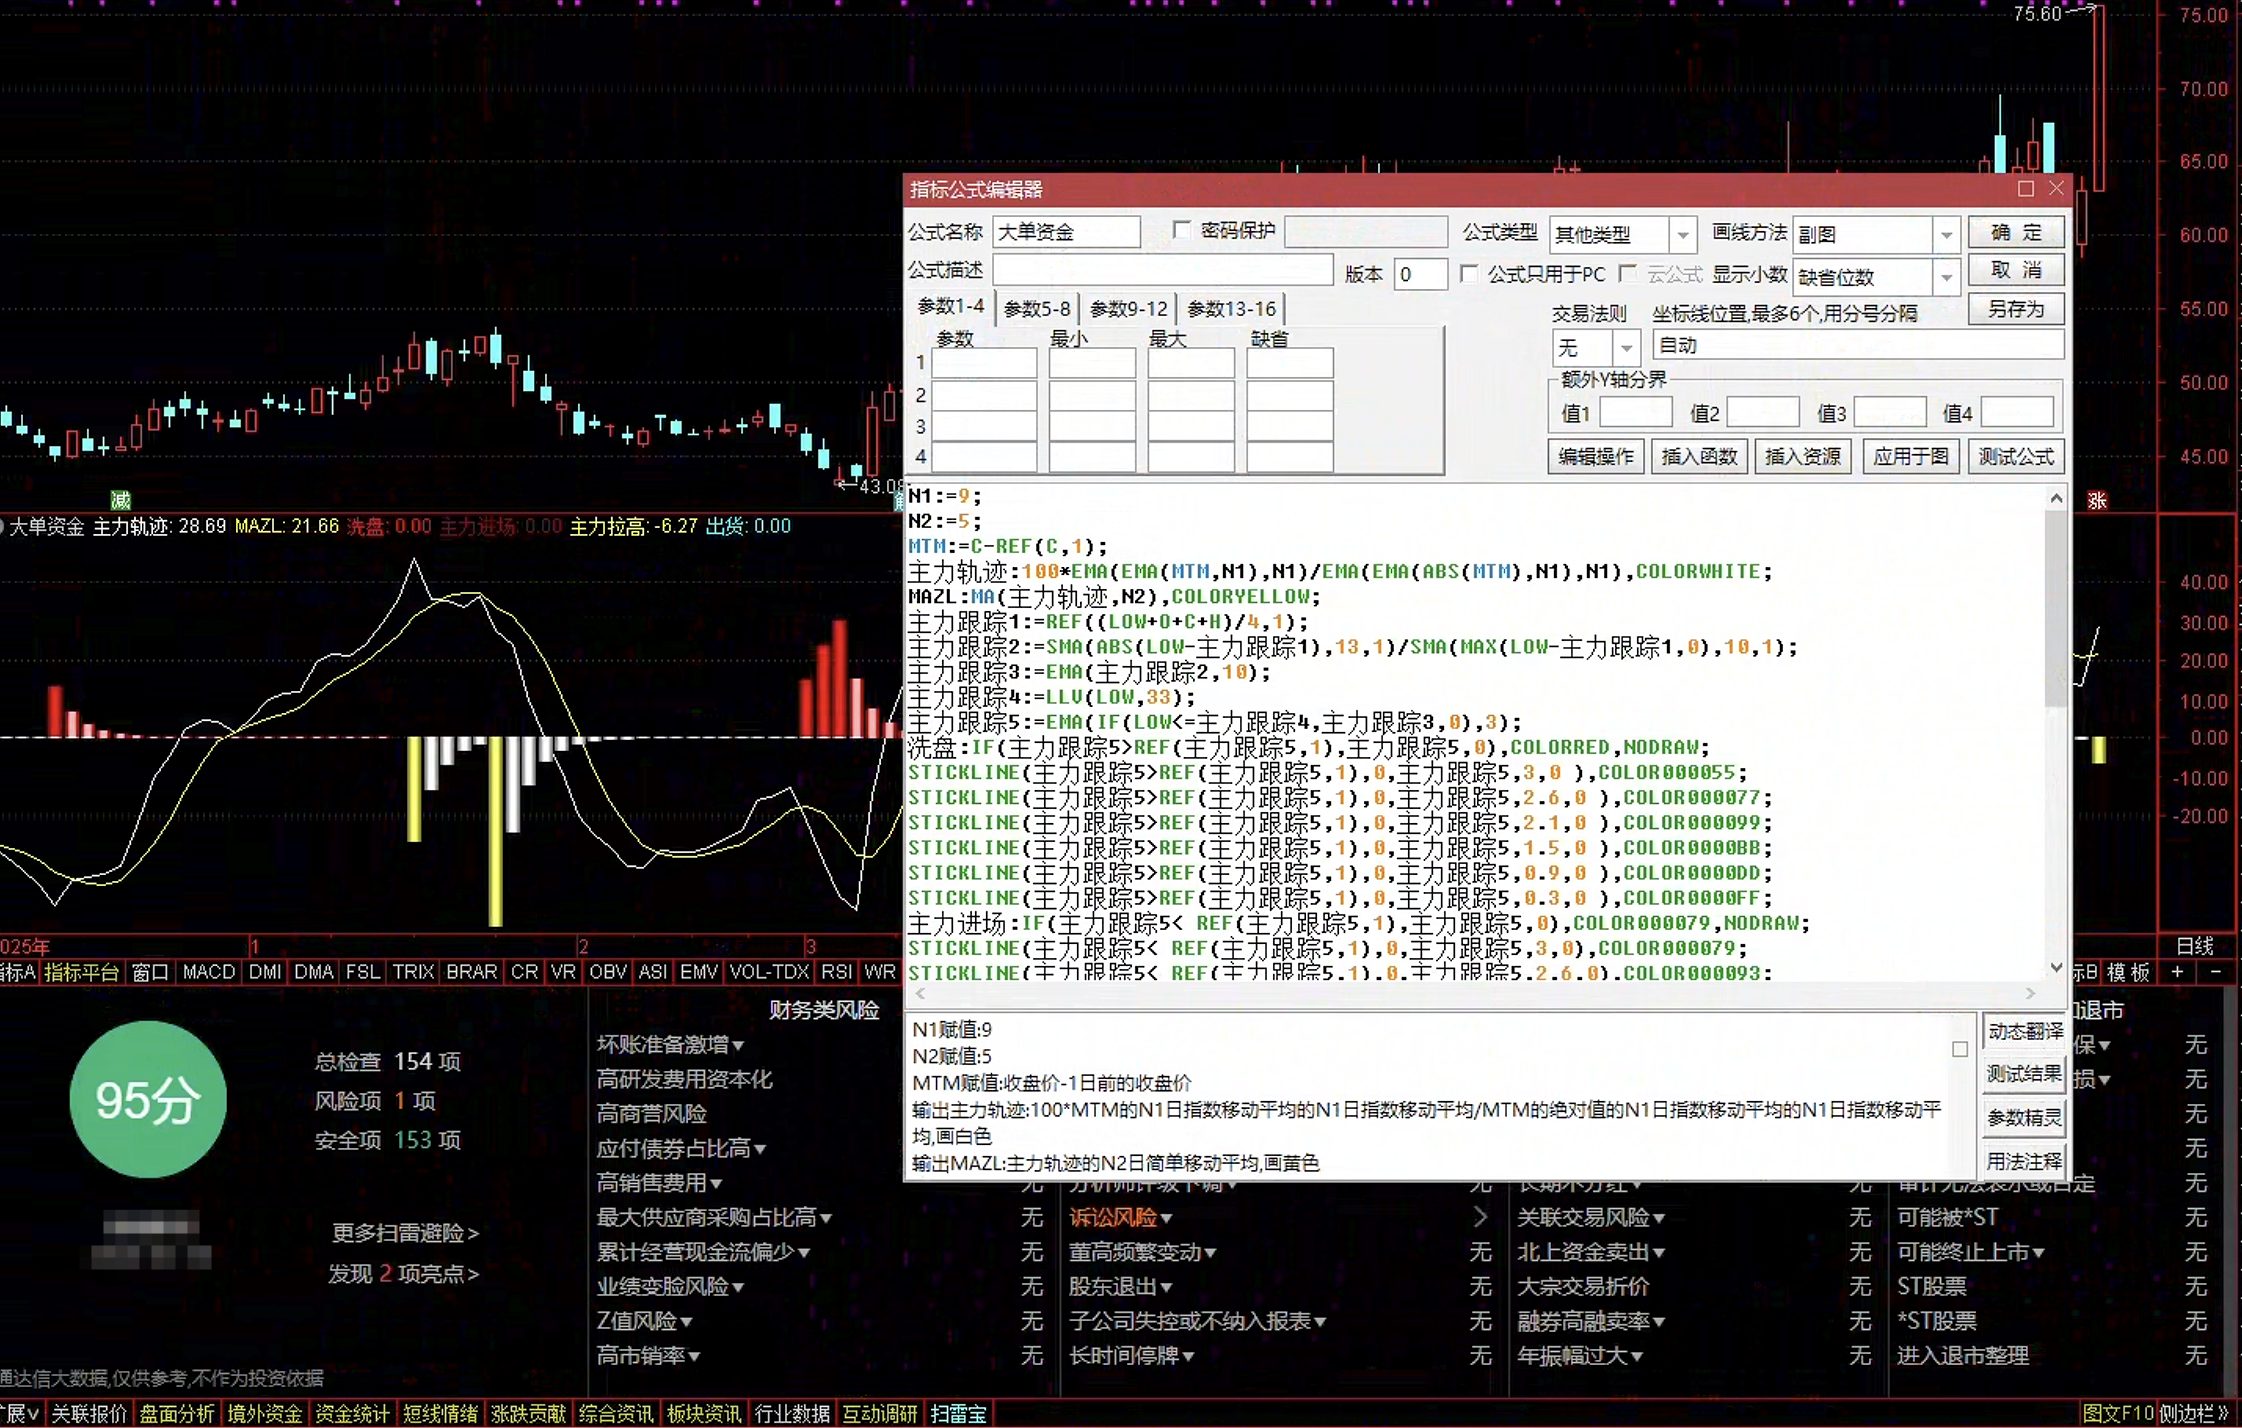Click 取消 button
The width and height of the screenshot is (2242, 1428).
point(2016,270)
